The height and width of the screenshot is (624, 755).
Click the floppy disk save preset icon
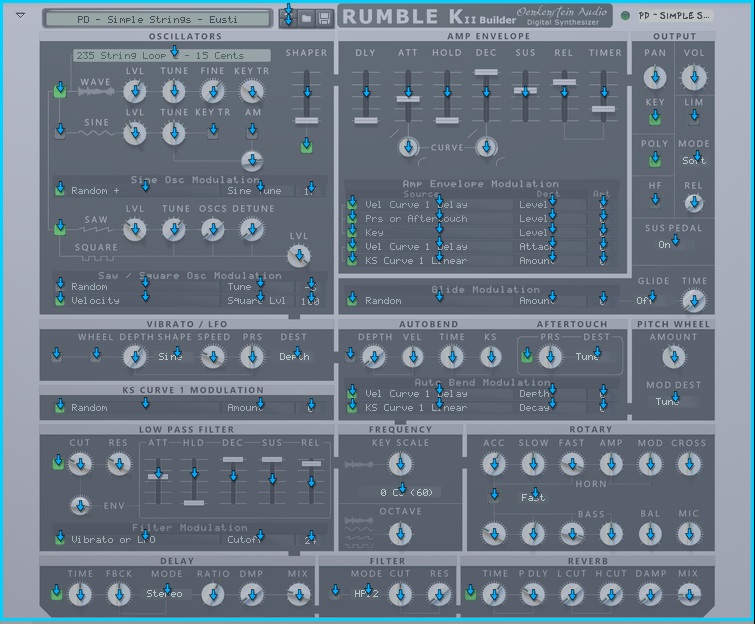(x=325, y=19)
